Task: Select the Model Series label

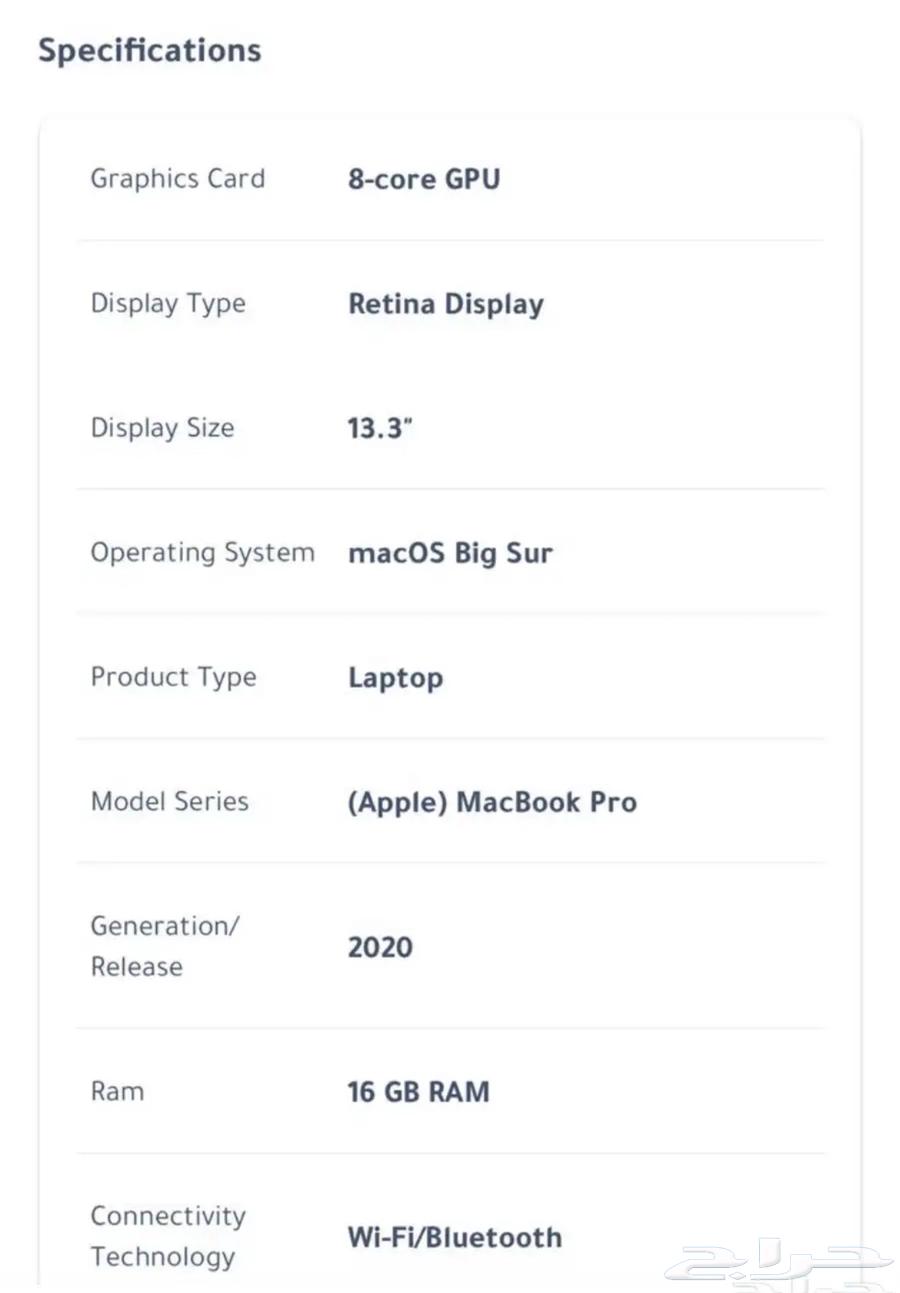Action: click(x=170, y=801)
